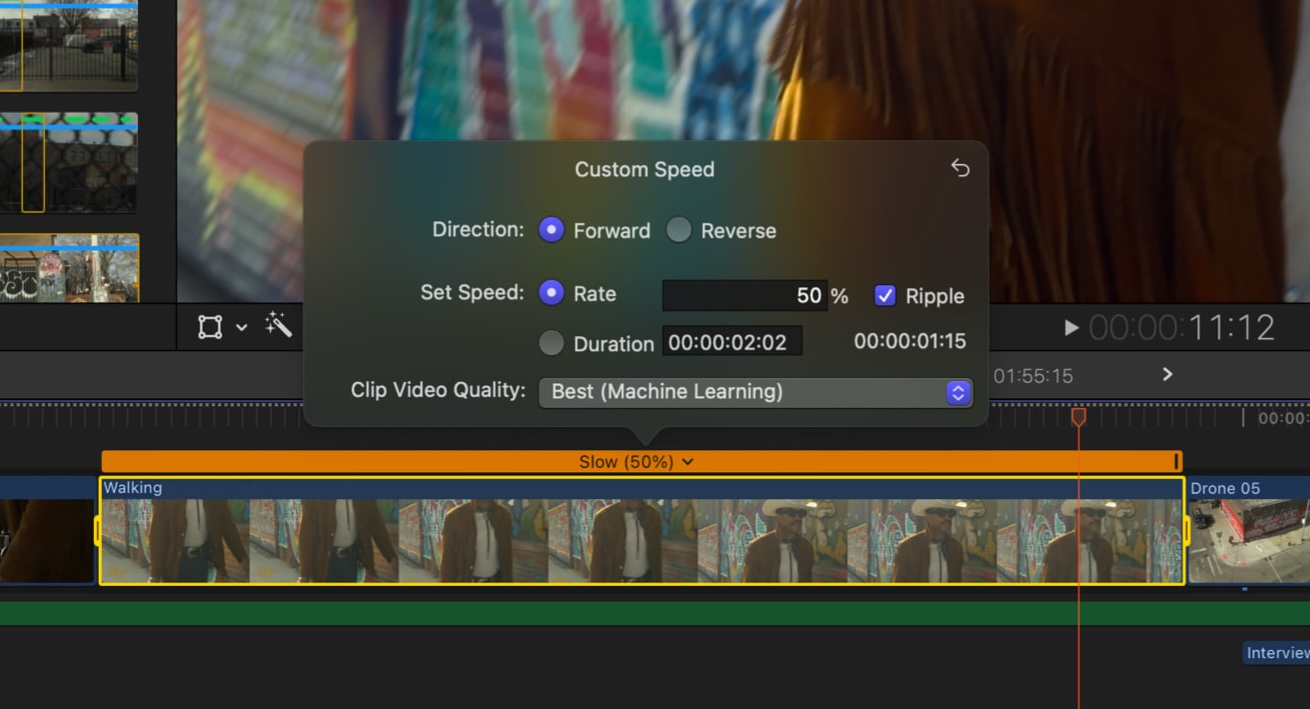The height and width of the screenshot is (709, 1310).
Task: Click the retime handle at speed bar end
Action: (x=1177, y=461)
